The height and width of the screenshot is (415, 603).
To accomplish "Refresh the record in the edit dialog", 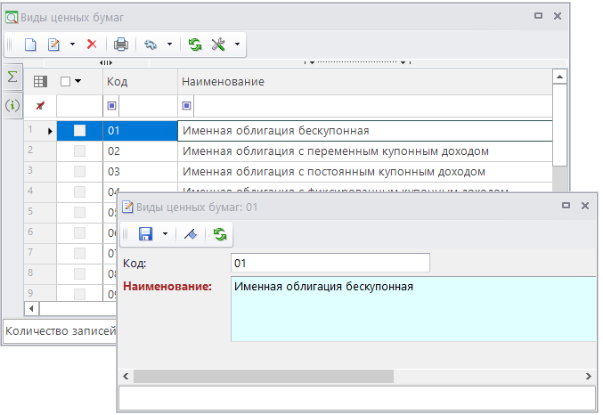I will click(x=218, y=234).
